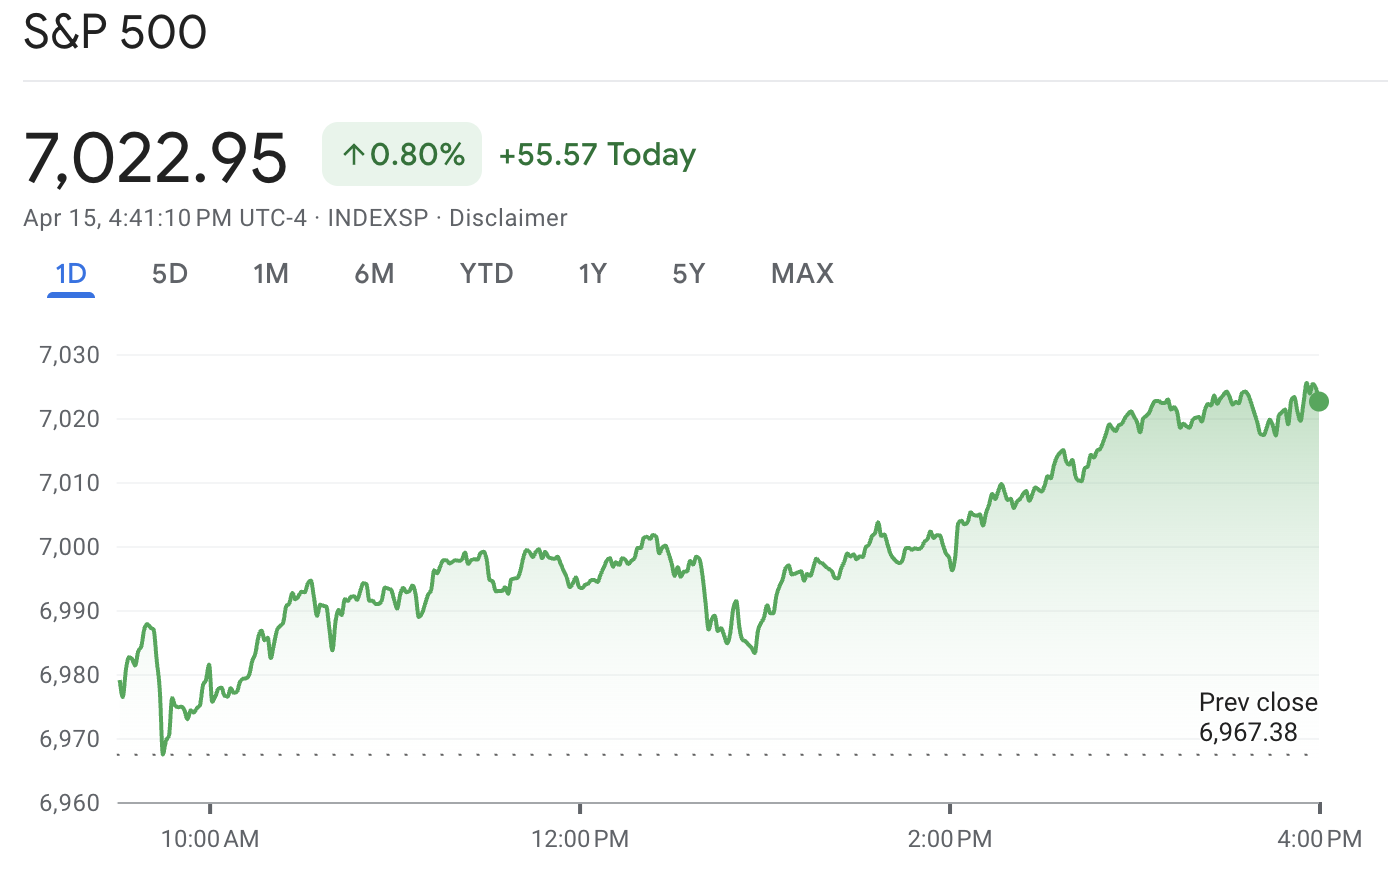Click the S&P 500 title

point(115,32)
